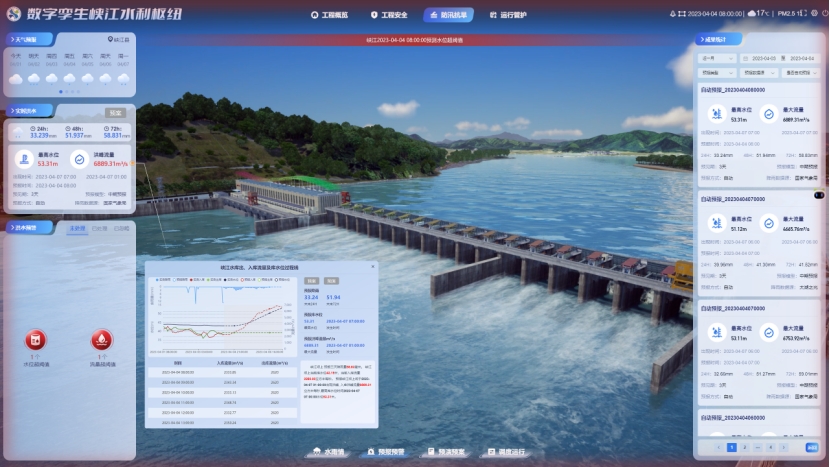
Task: Collapse the flood forecast panel header above 24h rainfall
Action: (29, 111)
